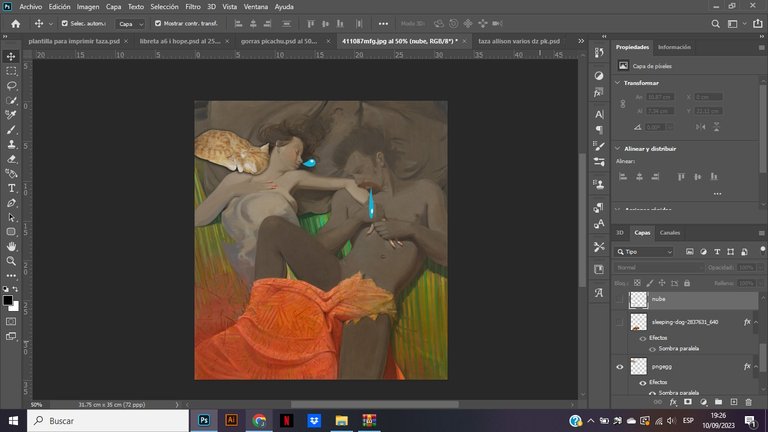768x432 pixels.
Task: Toggle the layer filter switch in Capas
Action: click(x=763, y=250)
